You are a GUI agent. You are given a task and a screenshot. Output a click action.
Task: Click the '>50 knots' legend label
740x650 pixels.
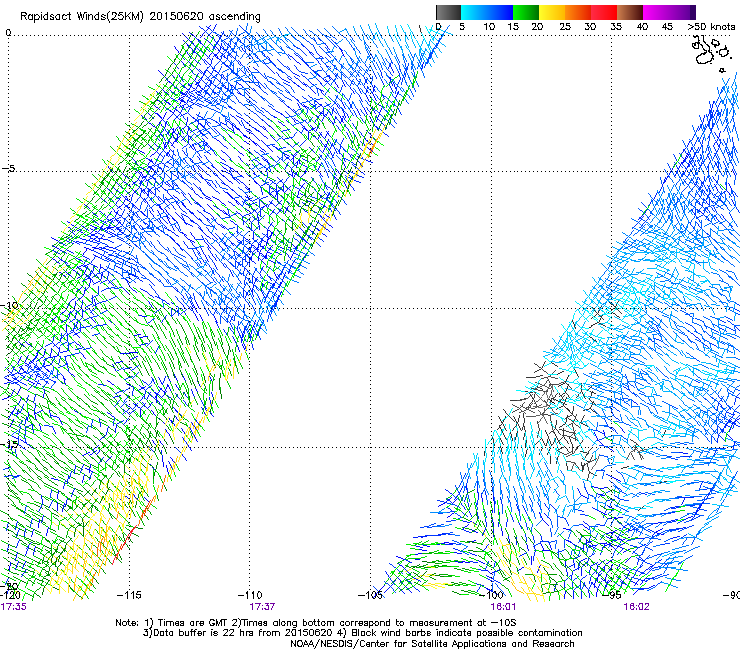click(x=711, y=27)
